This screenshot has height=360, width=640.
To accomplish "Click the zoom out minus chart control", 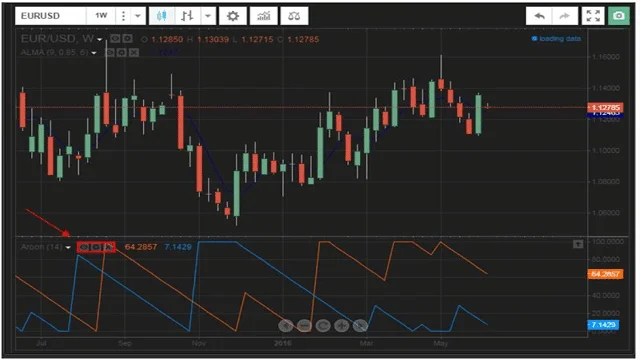I will 304,325.
